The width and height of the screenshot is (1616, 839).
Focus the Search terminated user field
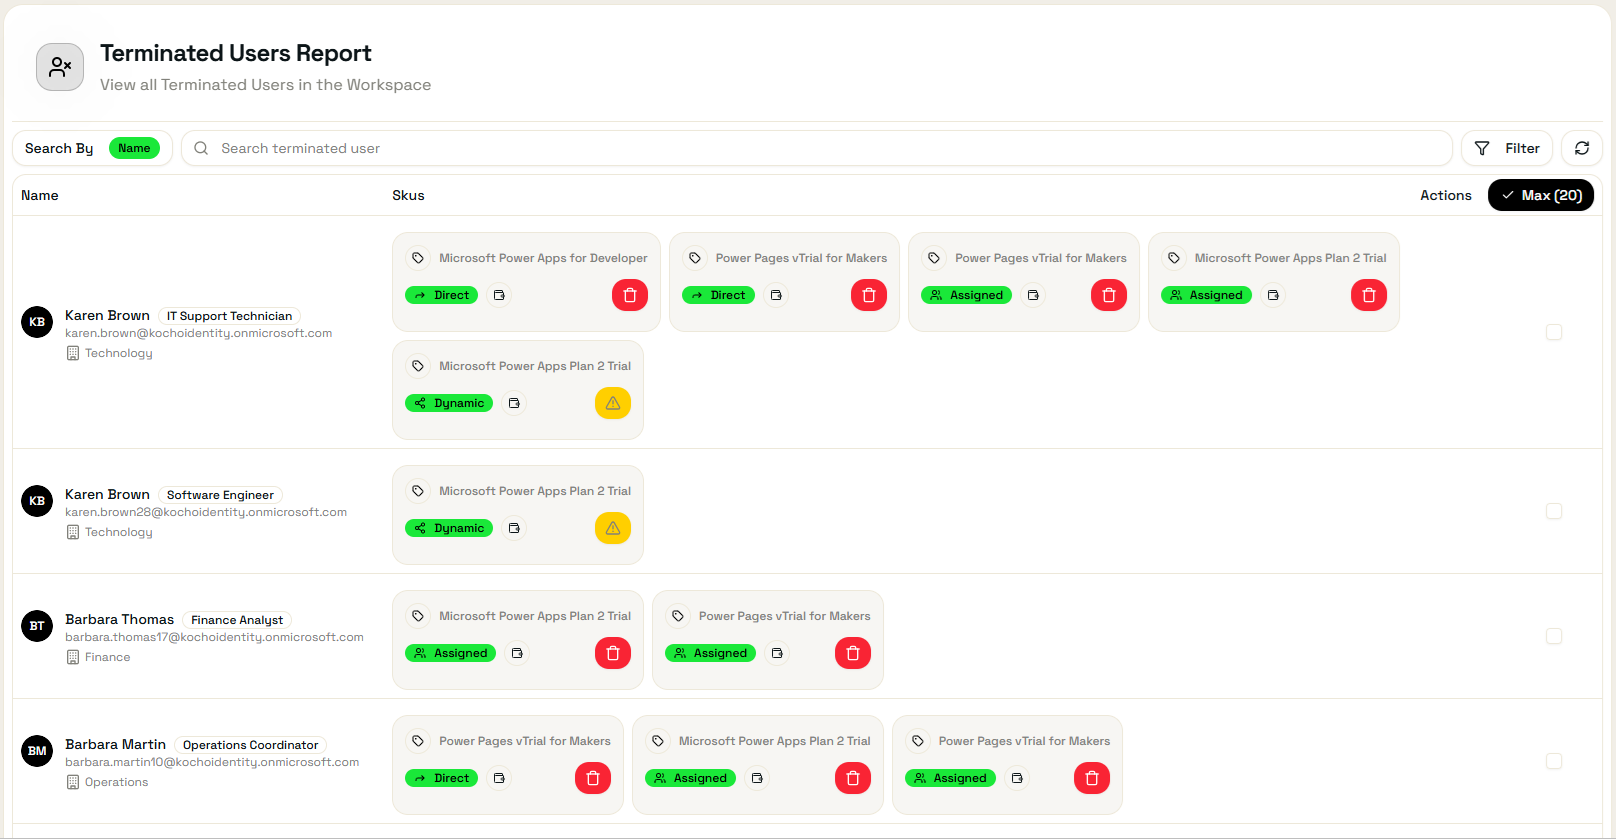coord(817,148)
